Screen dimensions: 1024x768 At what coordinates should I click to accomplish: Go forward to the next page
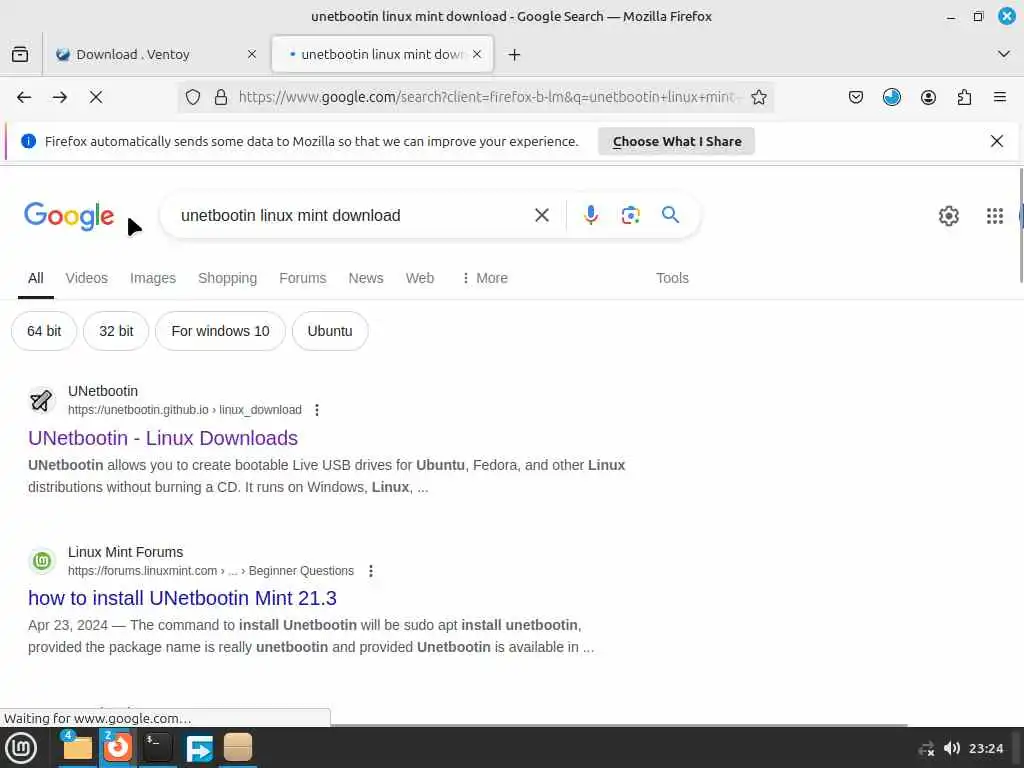tap(60, 97)
